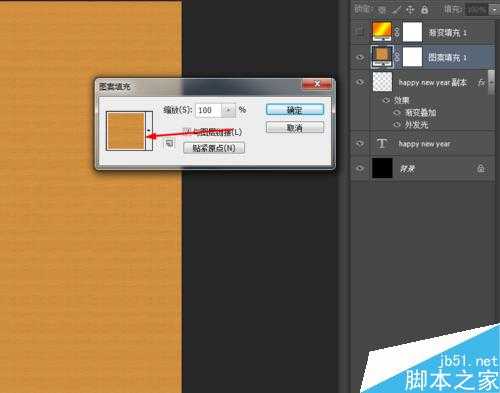Click the create new preset from pattern icon
Screen dimensions: 500x393
169,144
